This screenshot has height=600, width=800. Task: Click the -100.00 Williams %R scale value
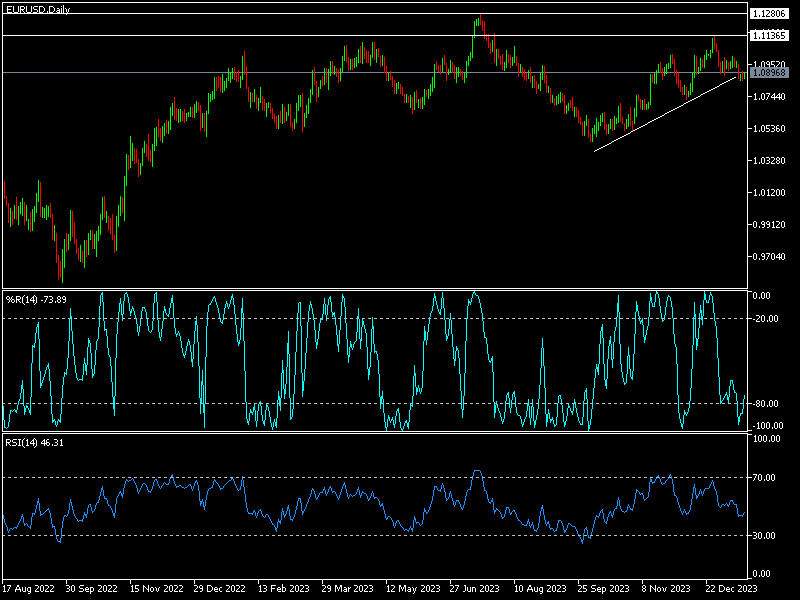pos(767,426)
